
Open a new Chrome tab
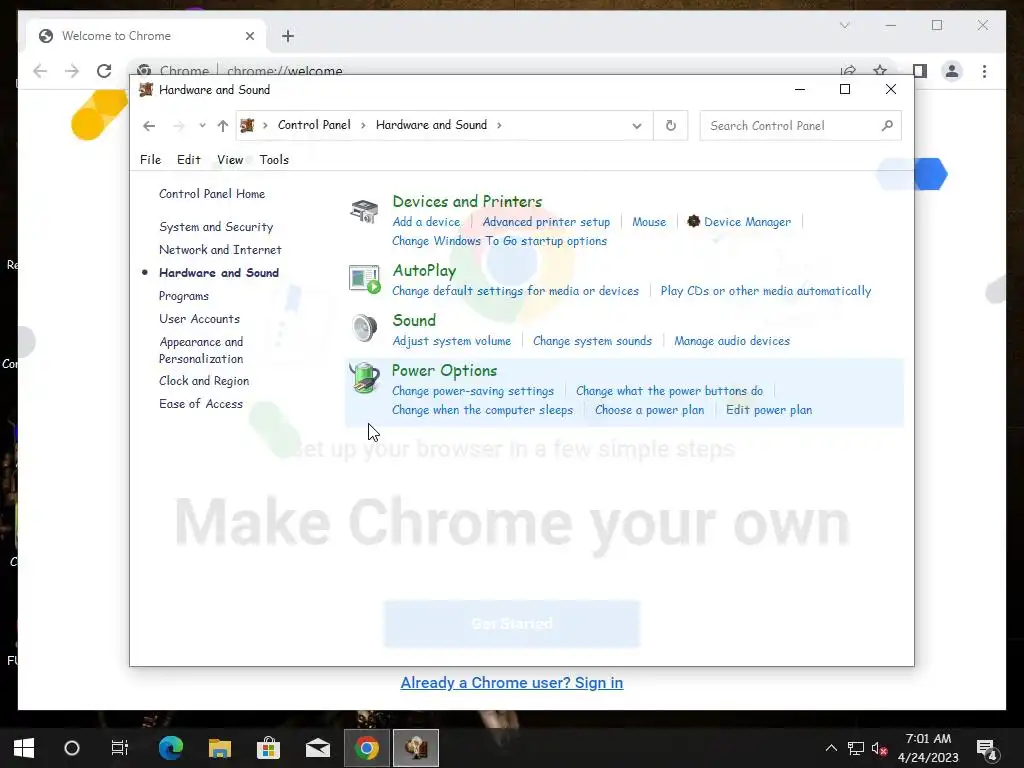coord(288,36)
